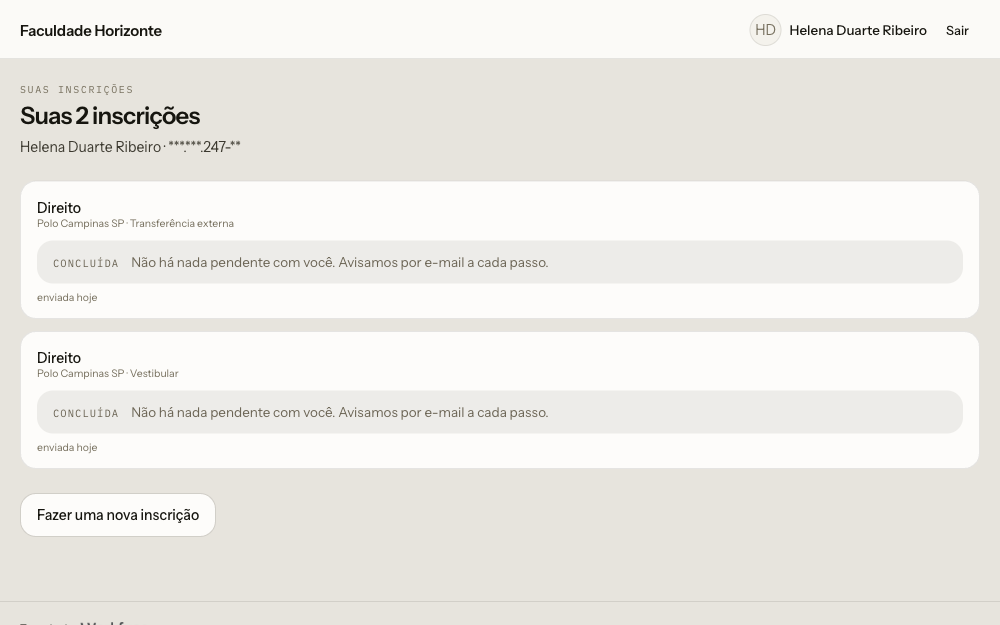Click the masked CPF ending in 247
This screenshot has height=625, width=1000.
pyautogui.click(x=204, y=147)
